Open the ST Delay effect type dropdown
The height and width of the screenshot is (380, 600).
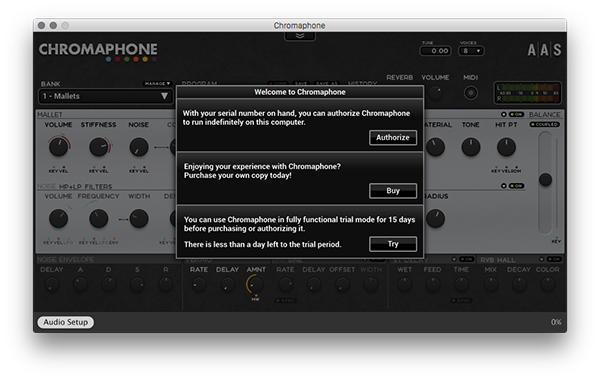pyautogui.click(x=454, y=259)
